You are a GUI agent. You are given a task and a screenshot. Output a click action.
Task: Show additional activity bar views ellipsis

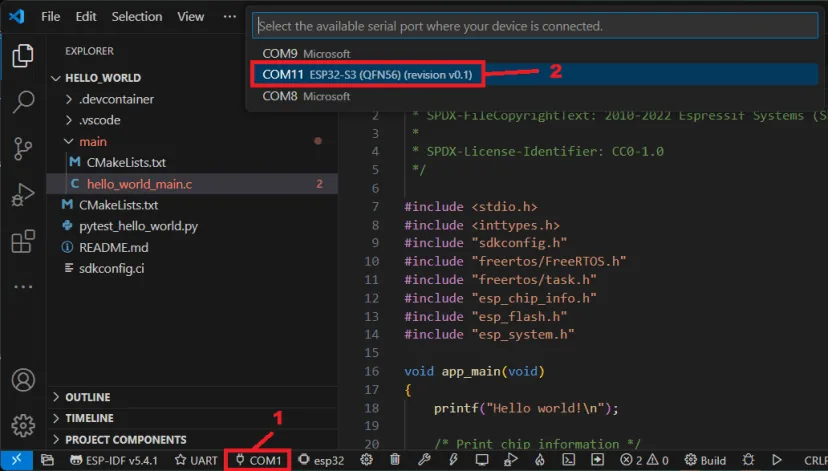[23, 287]
